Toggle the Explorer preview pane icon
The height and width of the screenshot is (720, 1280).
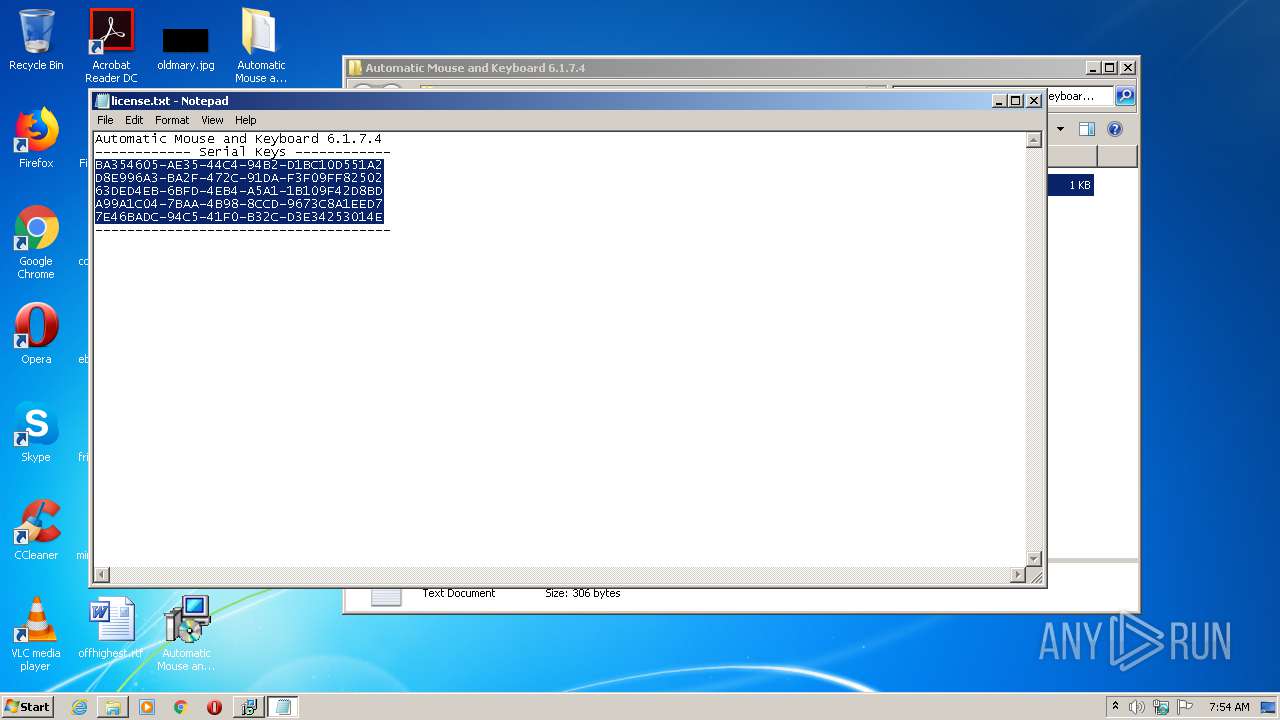point(1087,129)
